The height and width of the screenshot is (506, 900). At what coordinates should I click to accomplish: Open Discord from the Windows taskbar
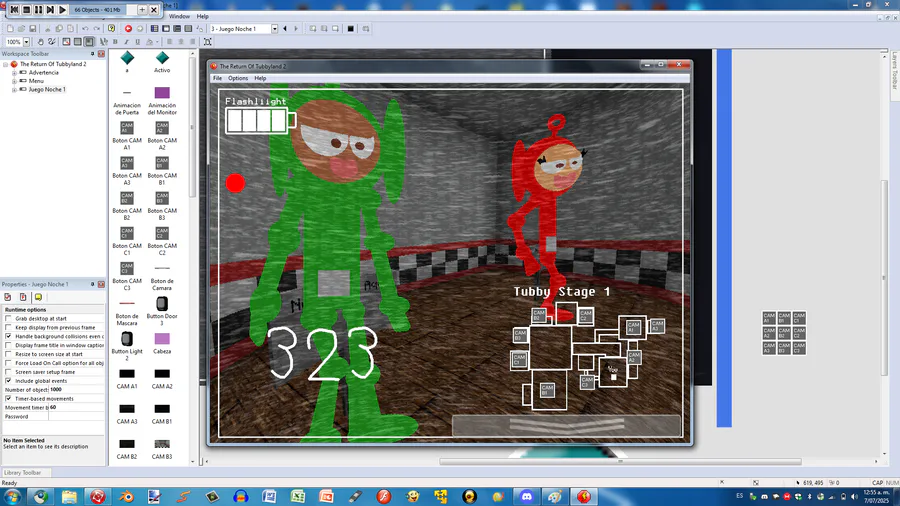point(526,496)
